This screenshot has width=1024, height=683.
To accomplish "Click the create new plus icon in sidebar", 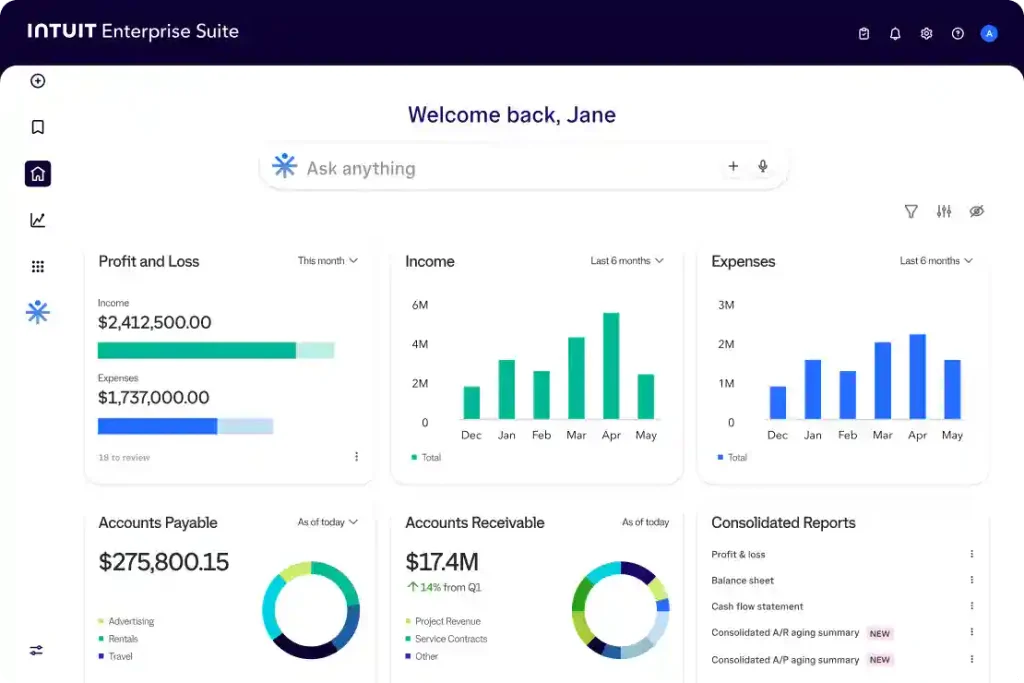I will (38, 81).
